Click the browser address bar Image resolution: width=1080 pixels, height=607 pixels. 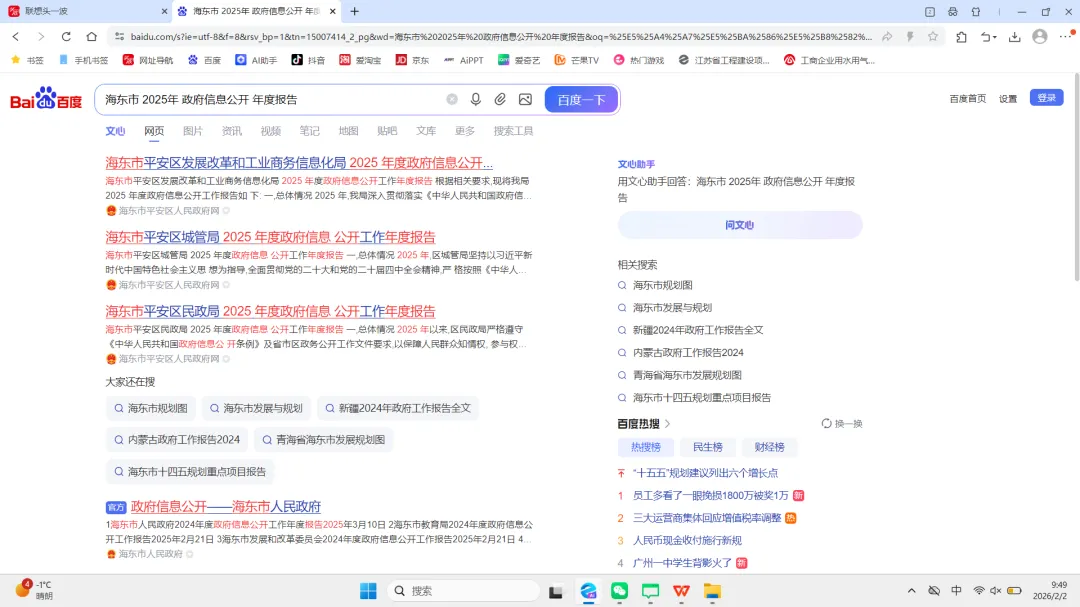coord(501,37)
